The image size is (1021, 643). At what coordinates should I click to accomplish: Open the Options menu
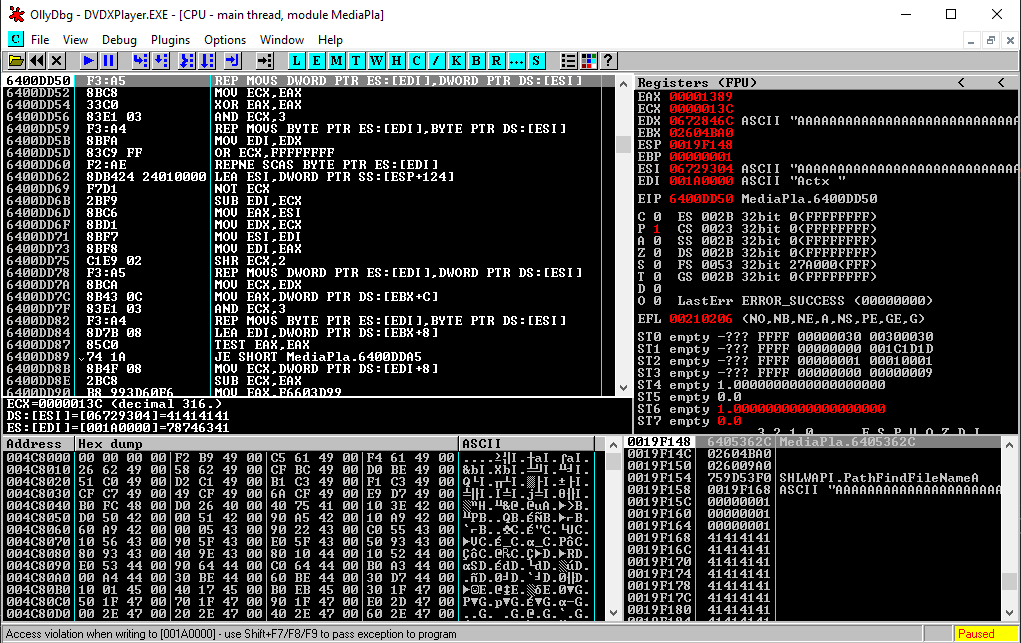[x=225, y=40]
